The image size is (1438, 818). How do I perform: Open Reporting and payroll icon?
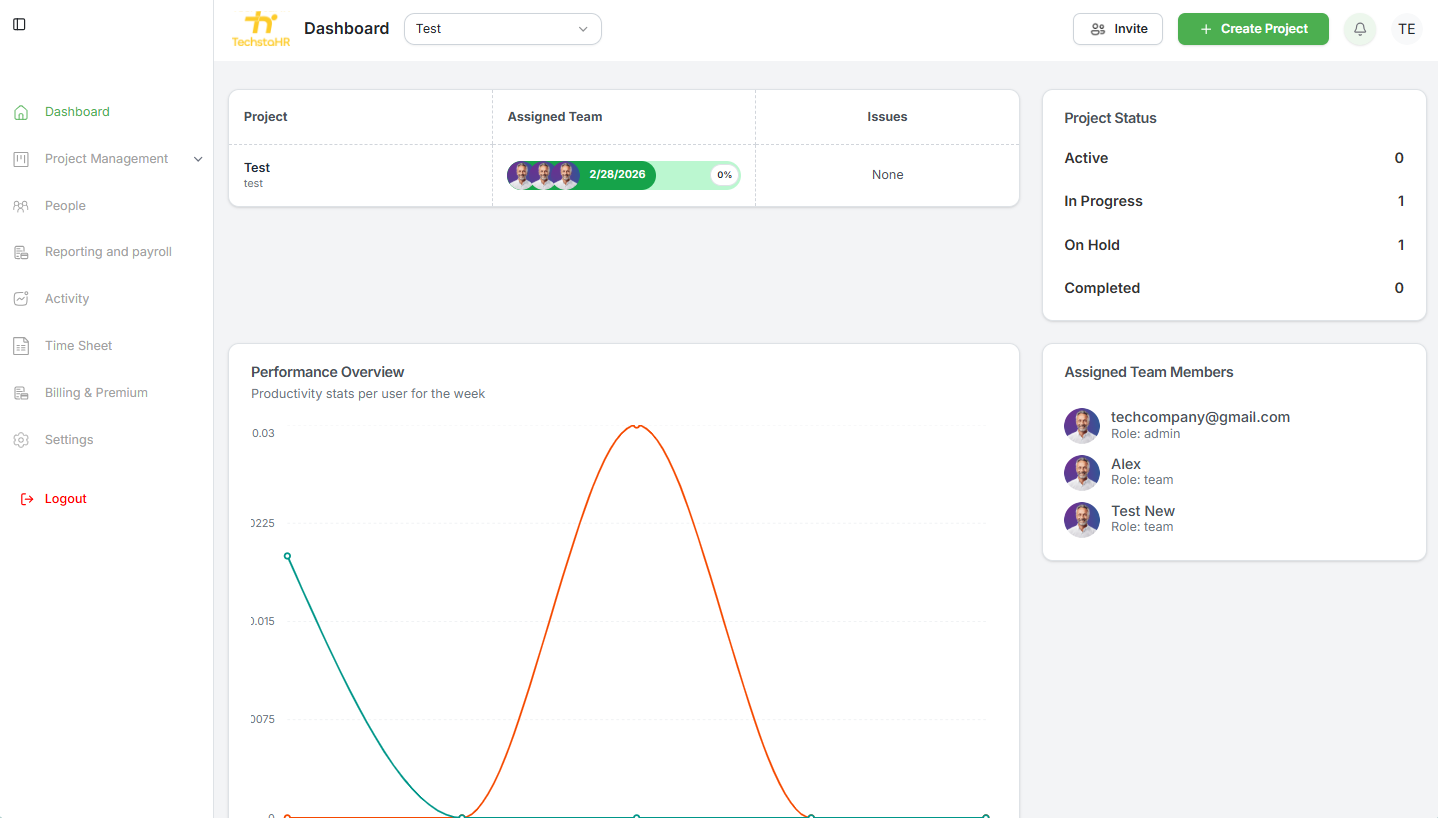[20, 251]
